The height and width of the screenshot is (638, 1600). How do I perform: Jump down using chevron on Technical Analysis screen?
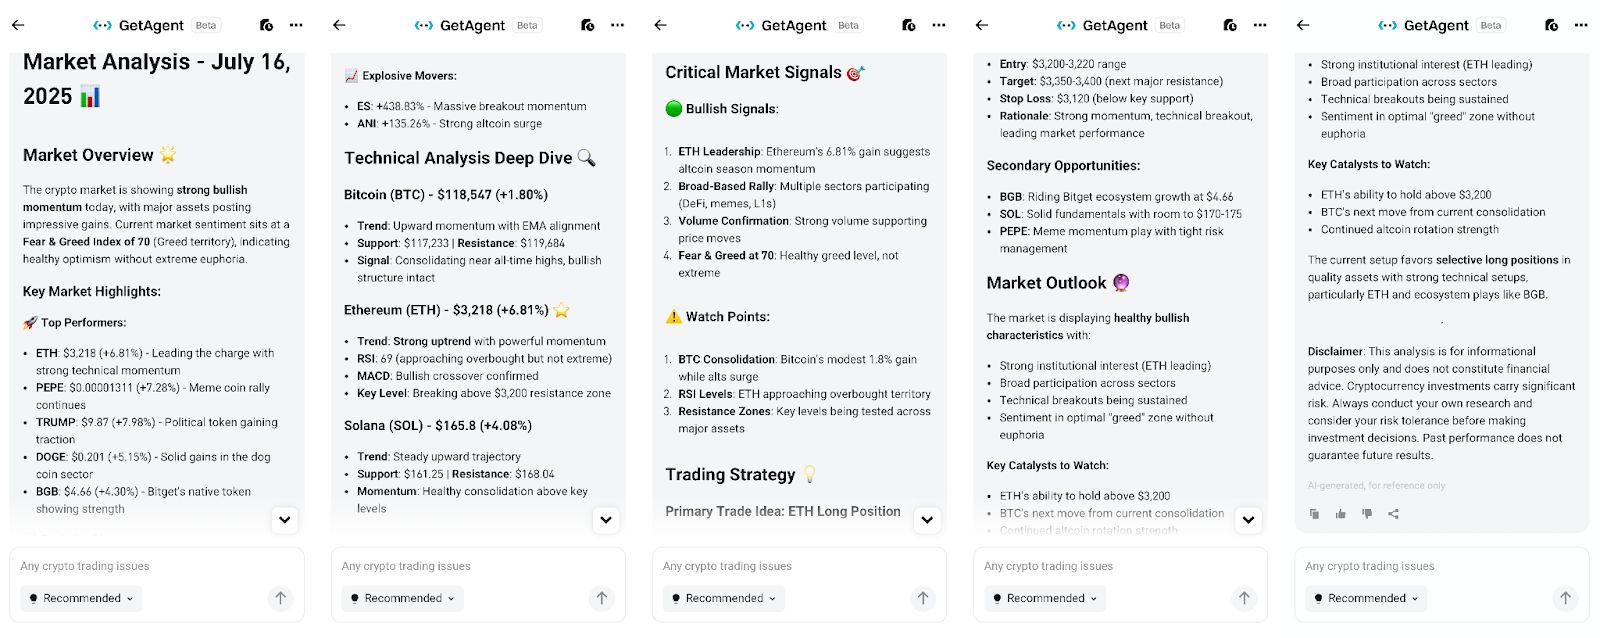(x=606, y=519)
